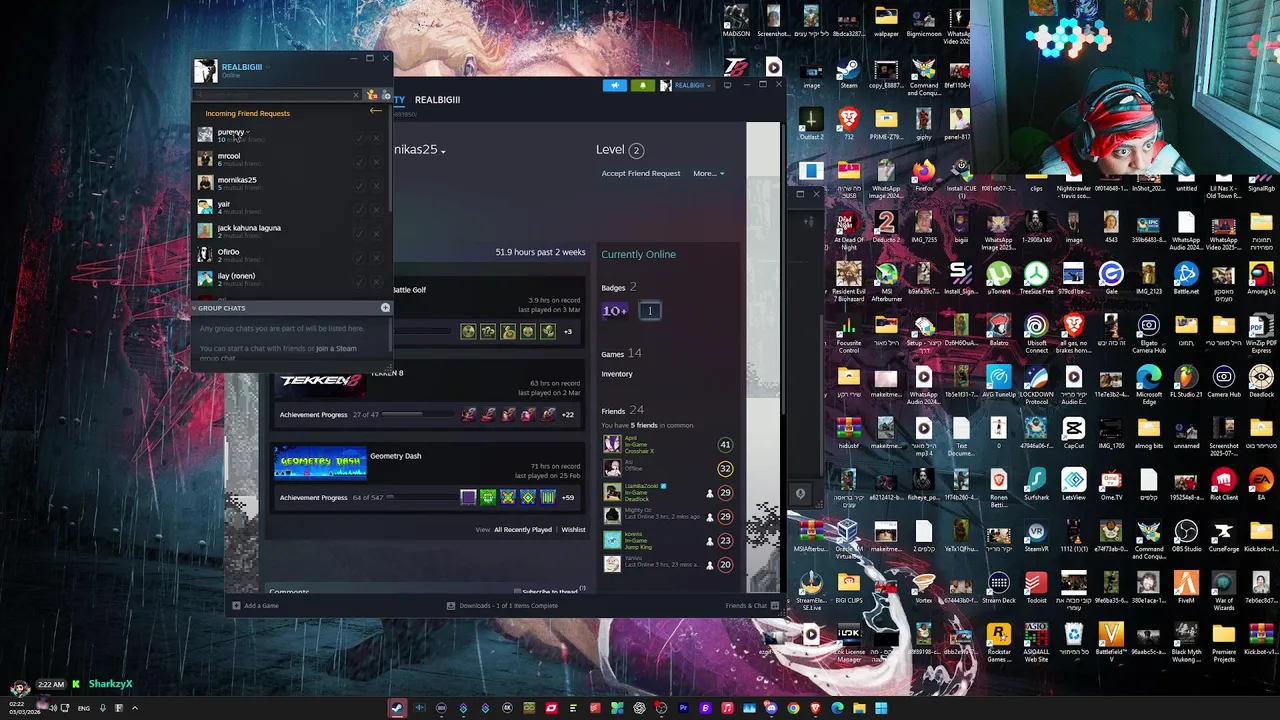Create new group chat with plus icon
Viewport: 1280px width, 720px height.
coord(385,308)
